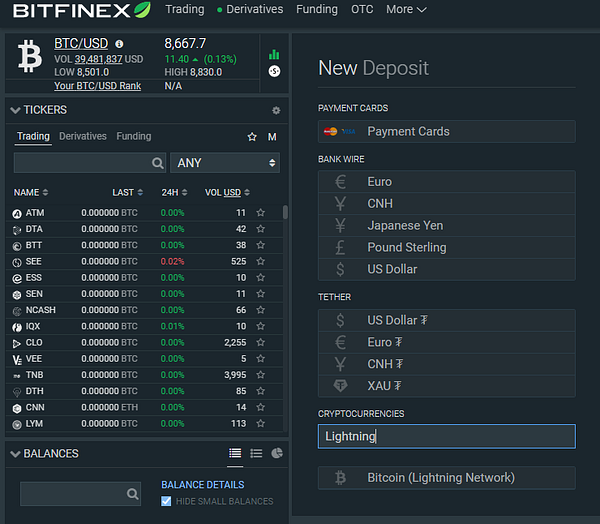Click the favorites star filter in Tickers
This screenshot has height=524, width=600.
pyautogui.click(x=252, y=137)
